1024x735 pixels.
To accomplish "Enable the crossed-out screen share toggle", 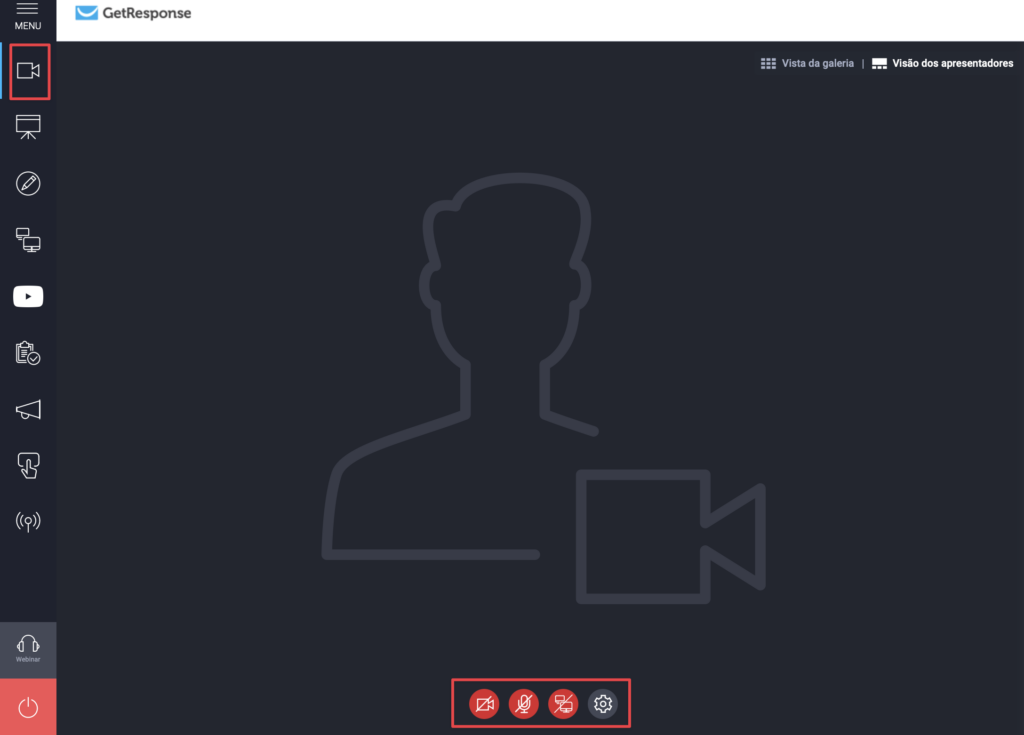I will click(x=564, y=704).
